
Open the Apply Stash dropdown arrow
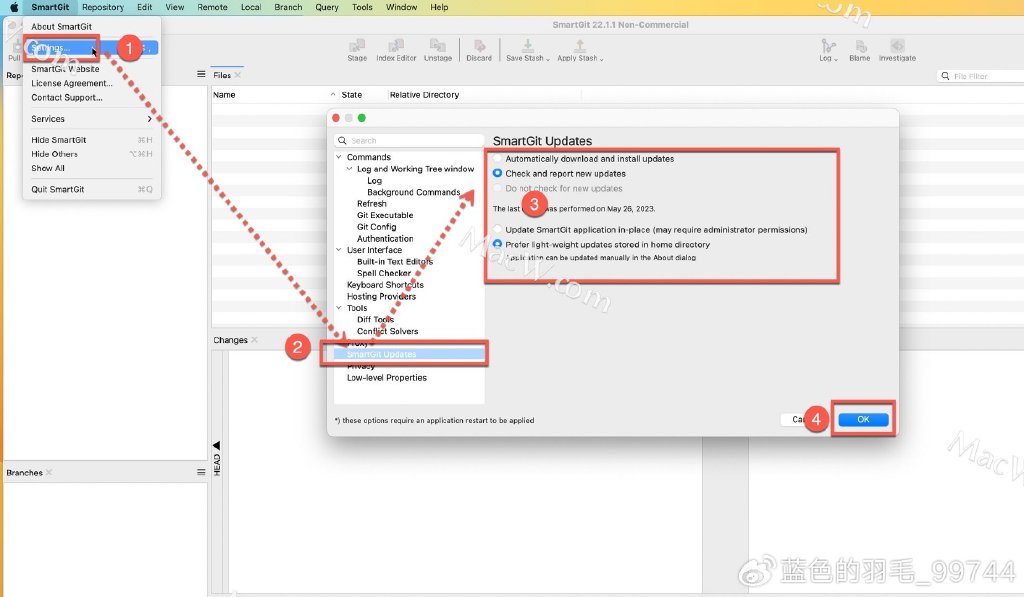coord(601,59)
